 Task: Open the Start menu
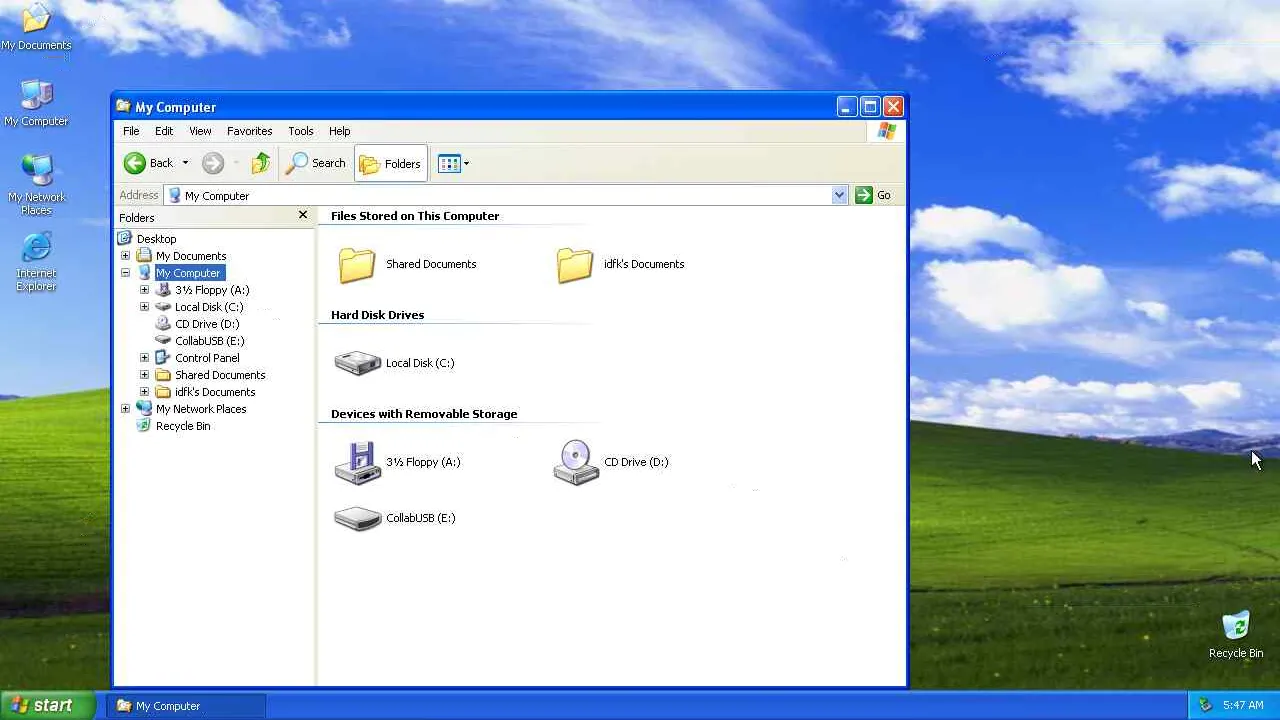47,705
